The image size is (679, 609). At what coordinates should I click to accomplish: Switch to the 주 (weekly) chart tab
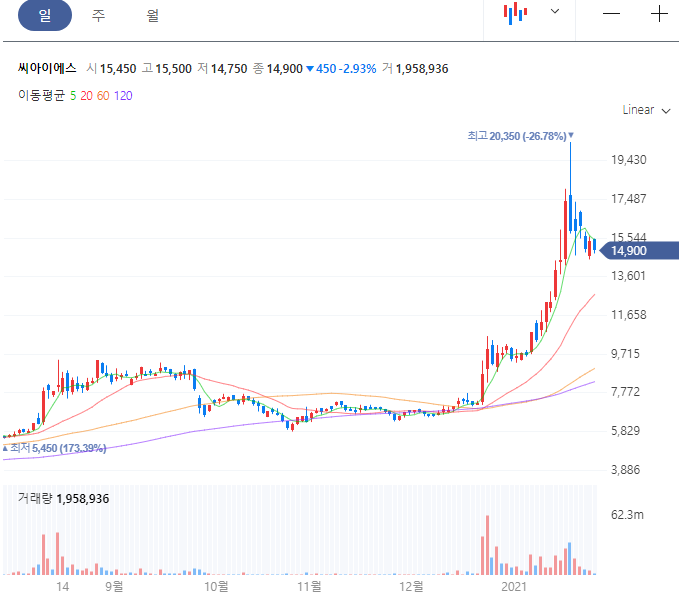tap(98, 15)
